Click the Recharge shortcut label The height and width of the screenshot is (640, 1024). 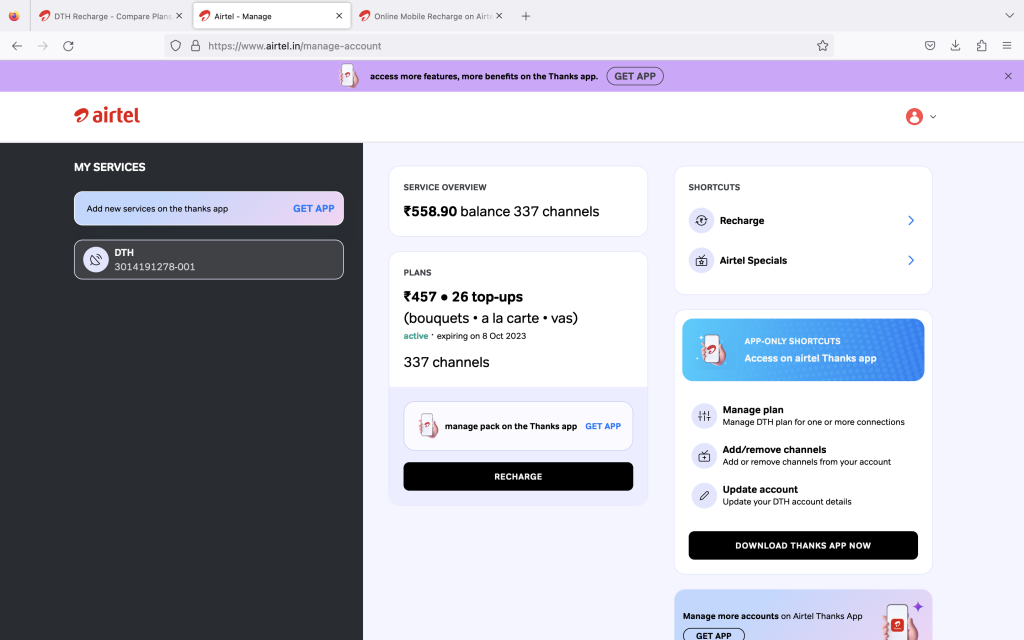point(742,221)
